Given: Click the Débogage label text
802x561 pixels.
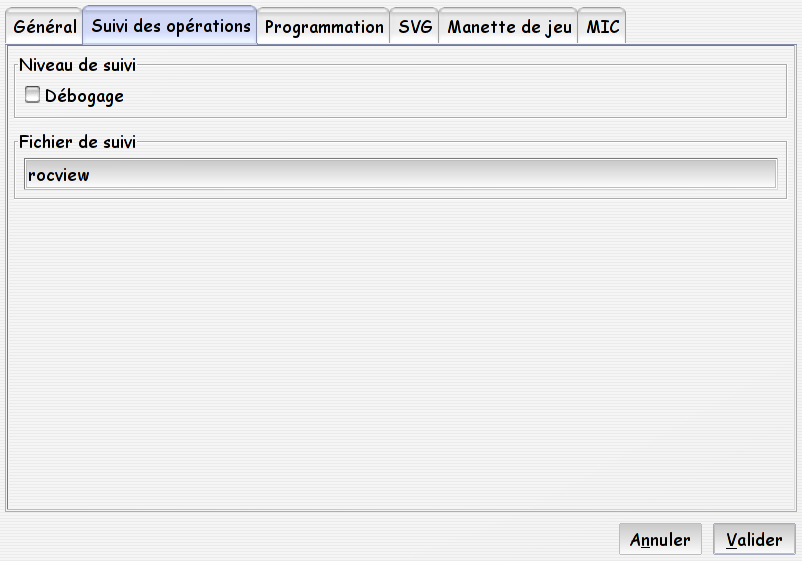Looking at the screenshot, I should tap(84, 96).
